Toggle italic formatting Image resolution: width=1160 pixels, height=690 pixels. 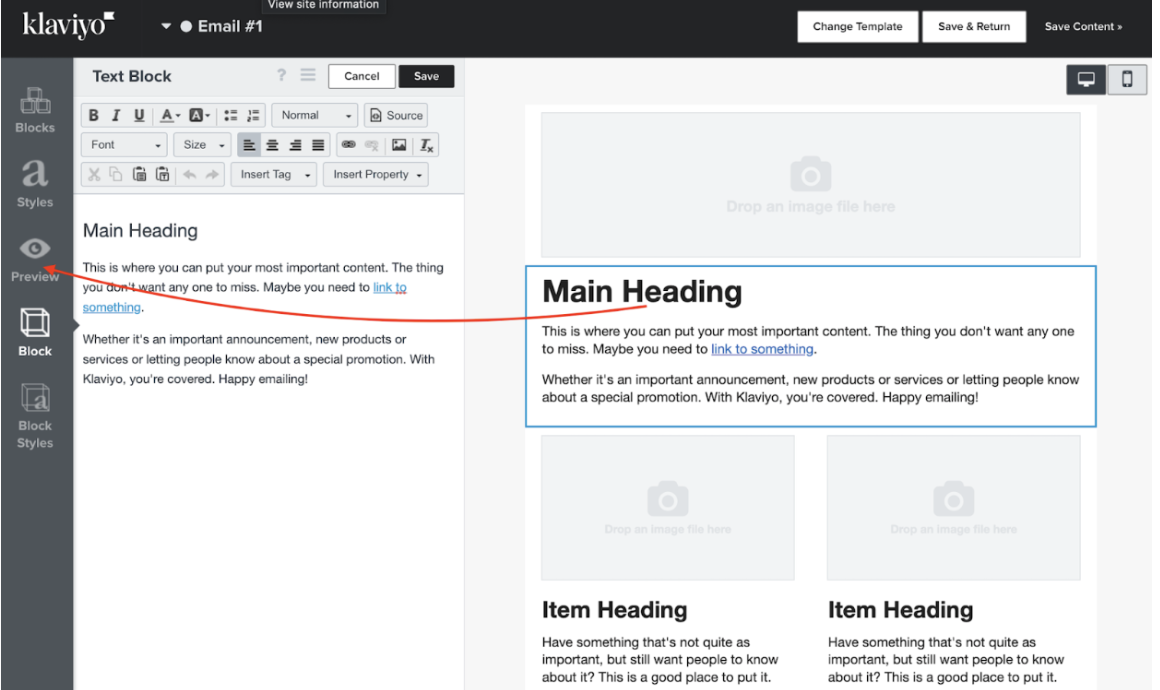click(x=116, y=115)
